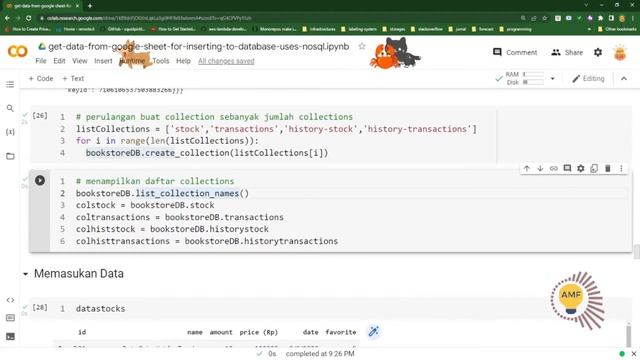The image size is (640, 360).
Task: Click the All changes saved link
Action: (226, 61)
